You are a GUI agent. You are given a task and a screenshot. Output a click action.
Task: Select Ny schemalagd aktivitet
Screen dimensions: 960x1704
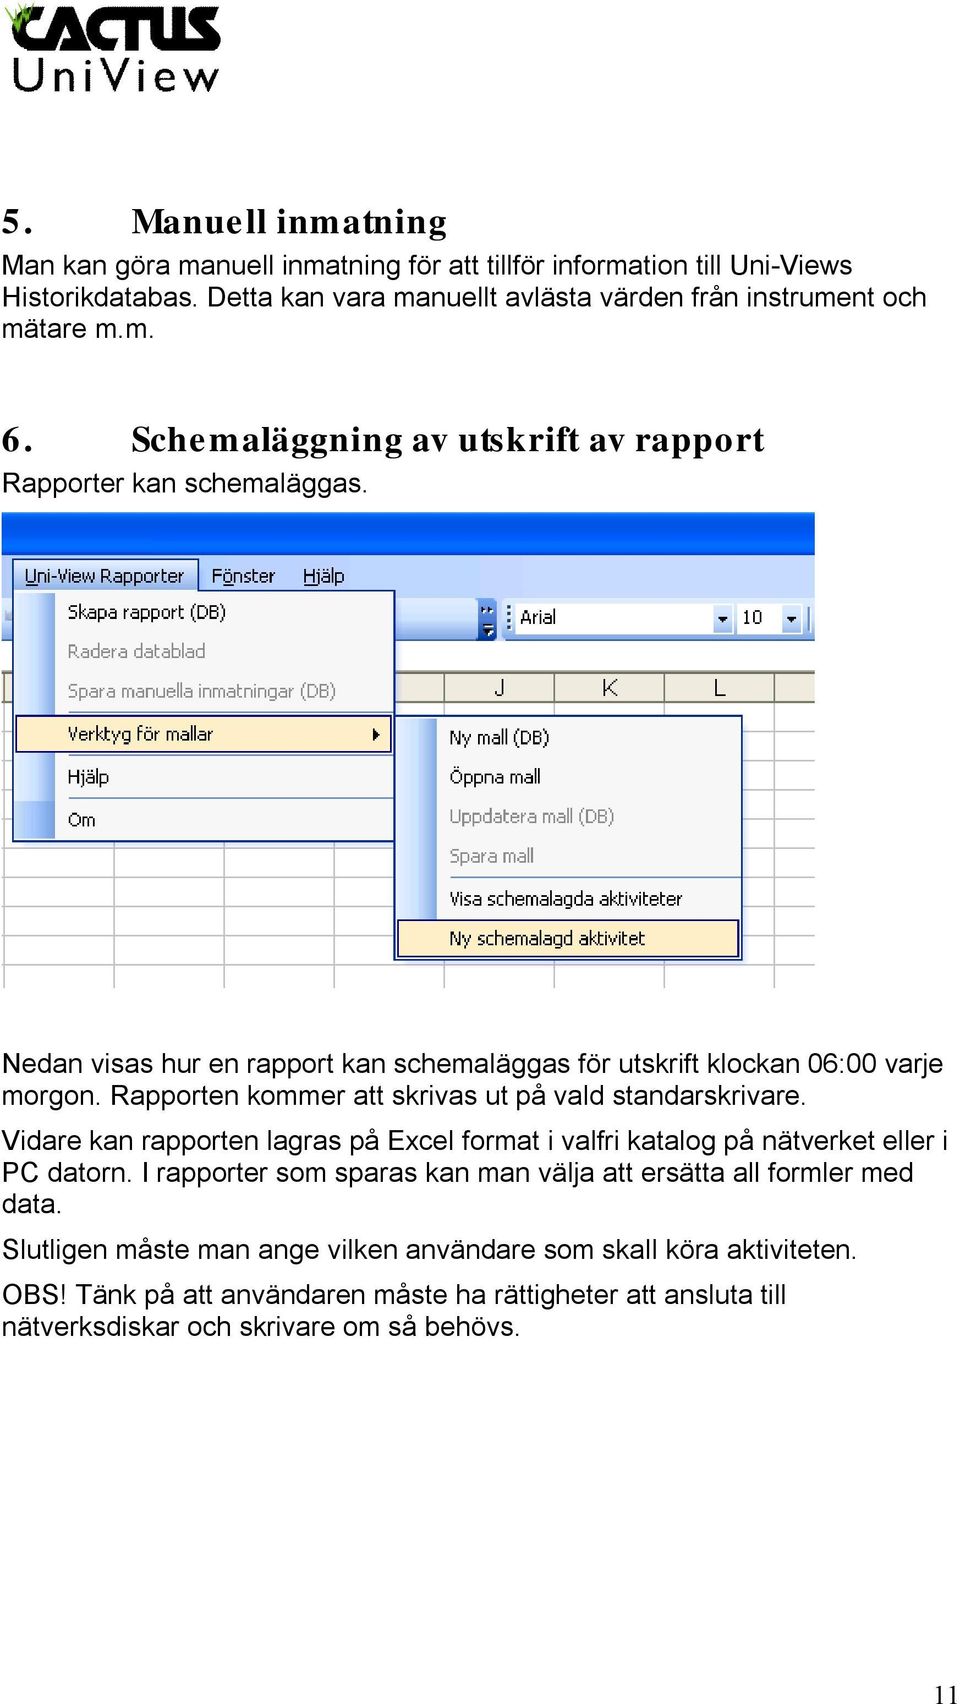tap(568, 939)
